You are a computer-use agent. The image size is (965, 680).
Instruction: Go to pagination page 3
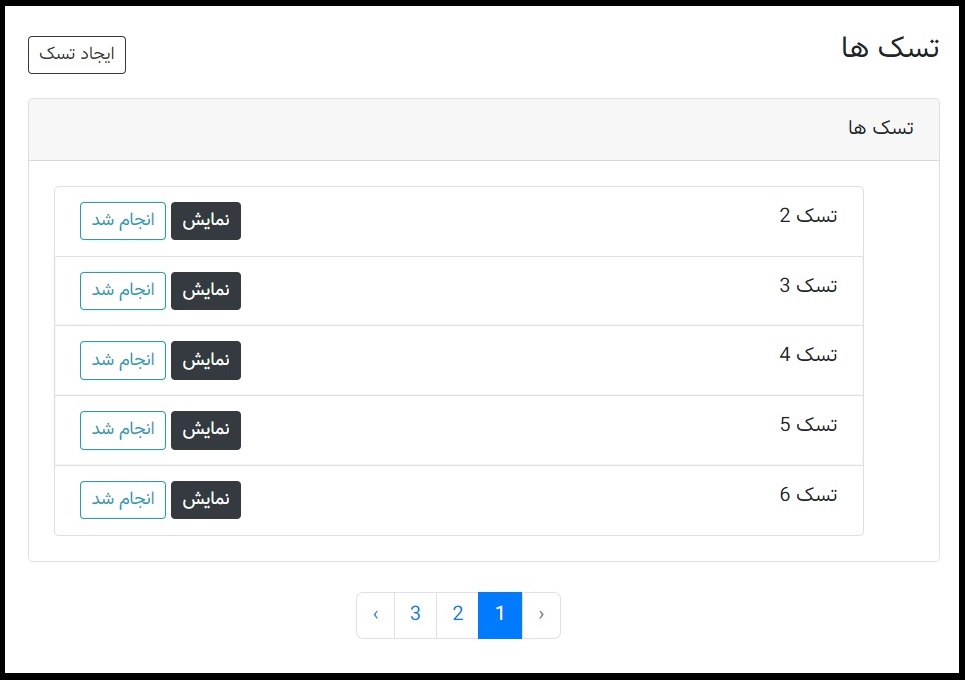point(416,615)
